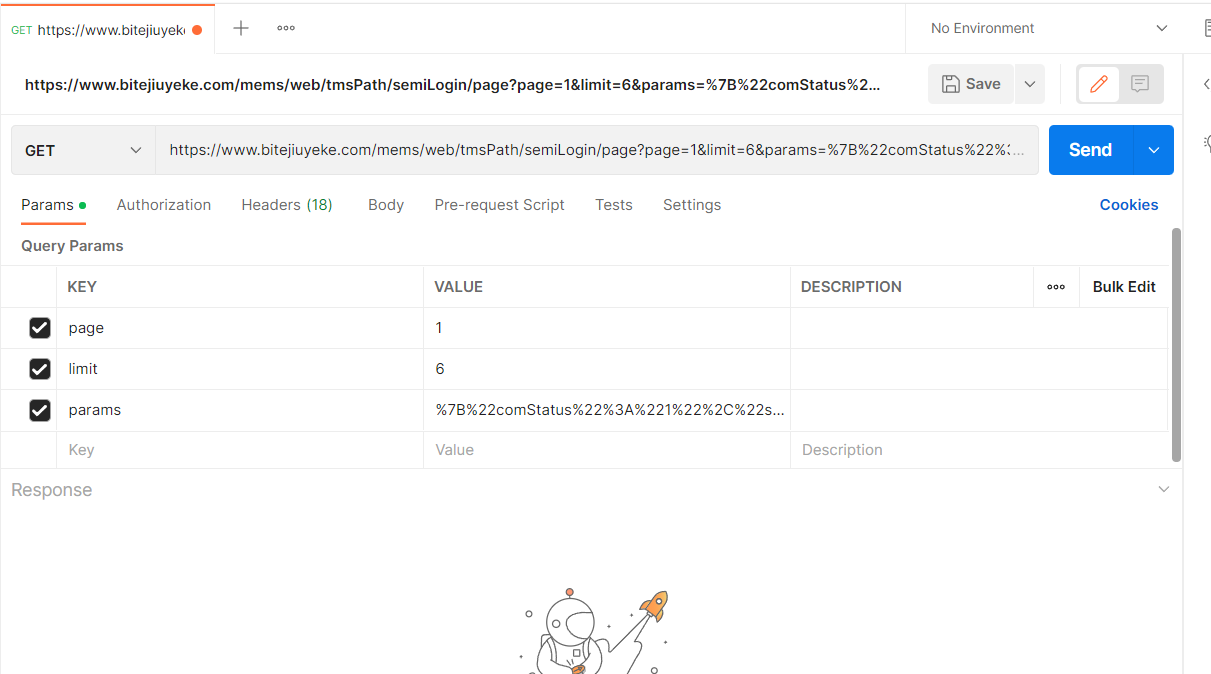This screenshot has width=1211, height=674.
Task: Click the Save button
Action: coord(971,84)
